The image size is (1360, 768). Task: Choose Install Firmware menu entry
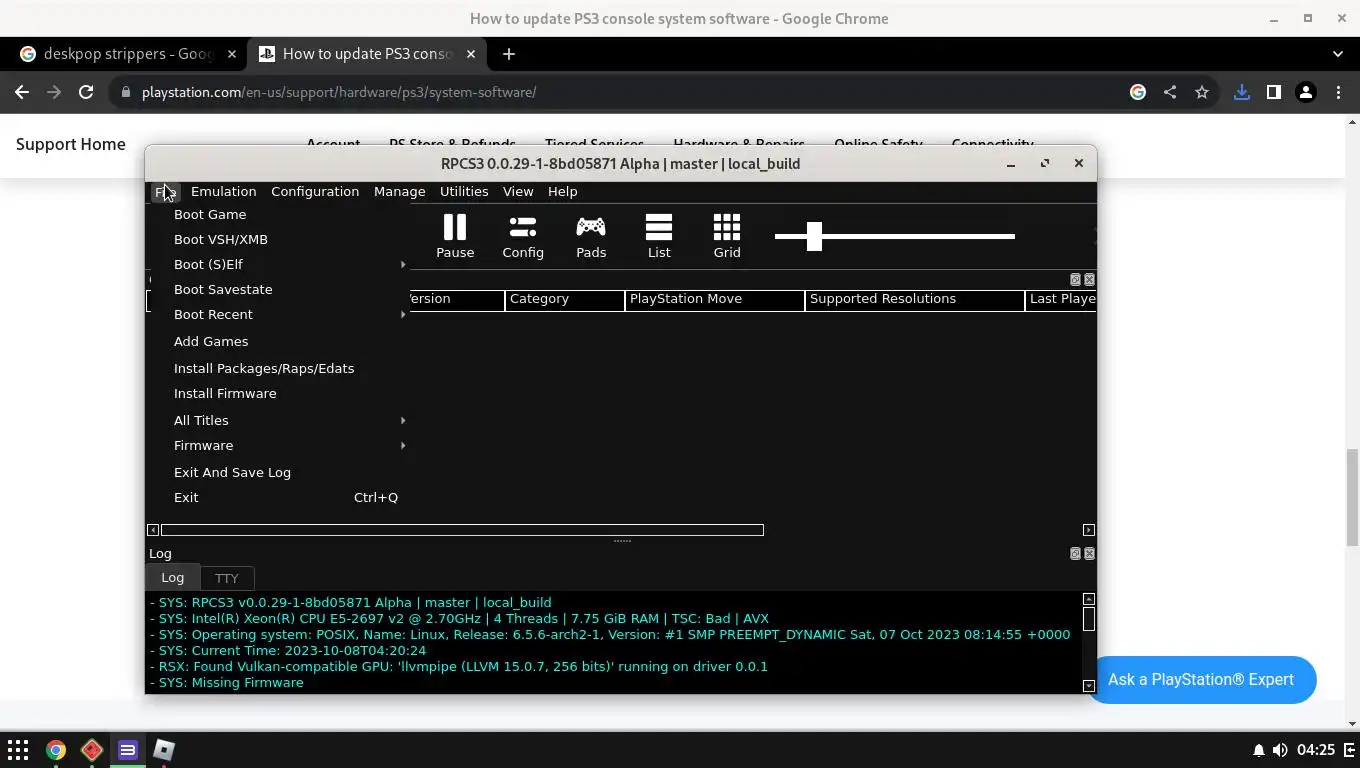tap(278, 393)
